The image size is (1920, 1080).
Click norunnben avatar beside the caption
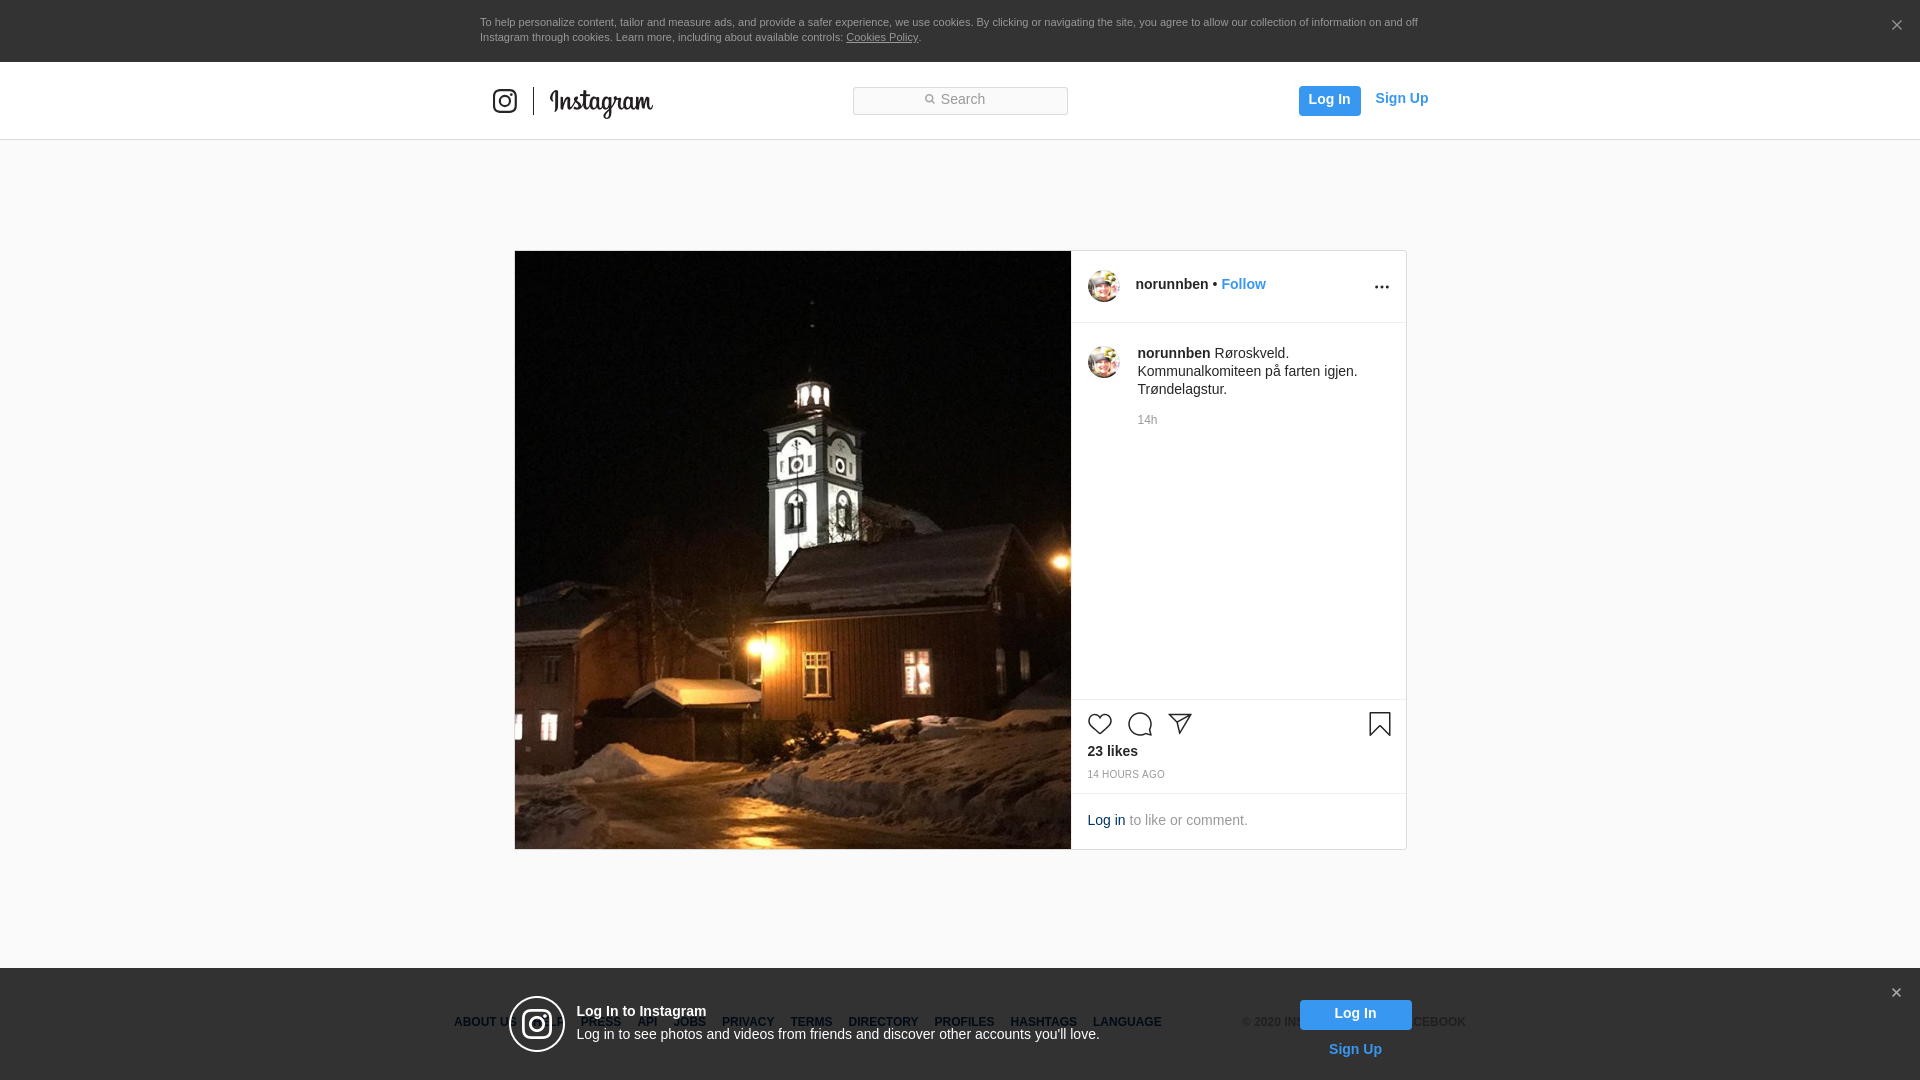point(1104,362)
